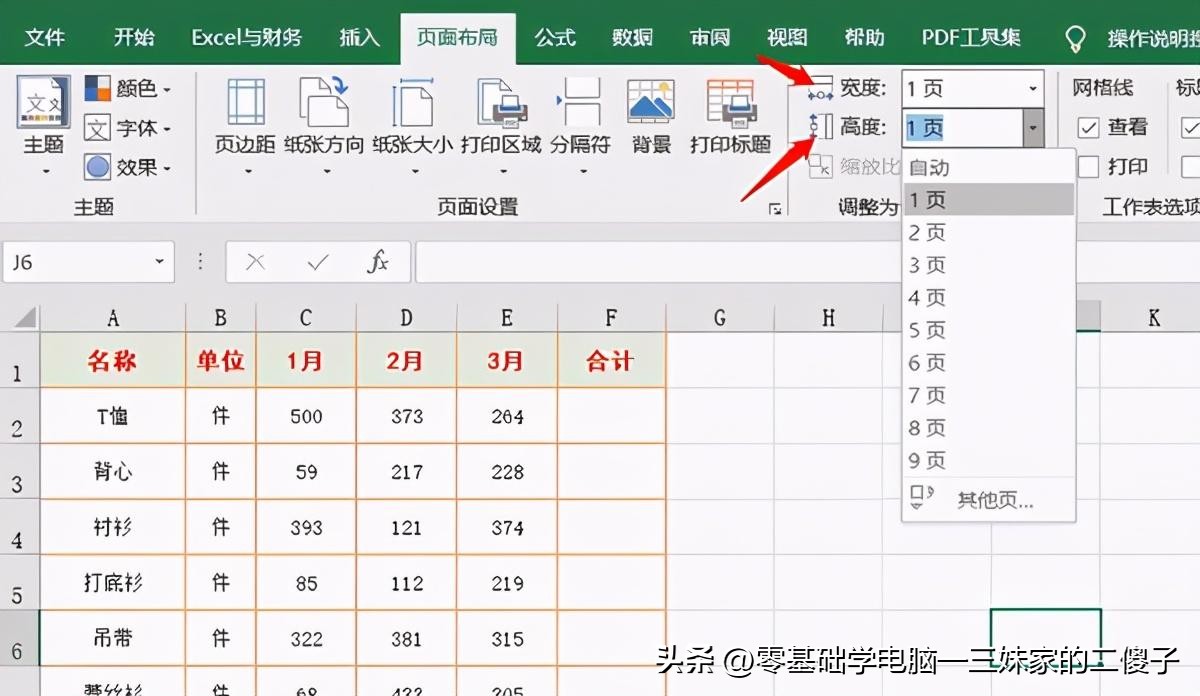Expand the Name Box dropdown arrow
Image resolution: width=1200 pixels, height=696 pixels.
tap(159, 262)
